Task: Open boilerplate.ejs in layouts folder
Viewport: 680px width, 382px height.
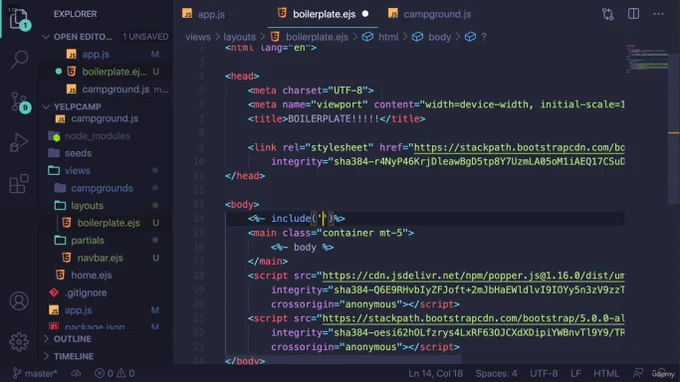Action: [x=108, y=223]
